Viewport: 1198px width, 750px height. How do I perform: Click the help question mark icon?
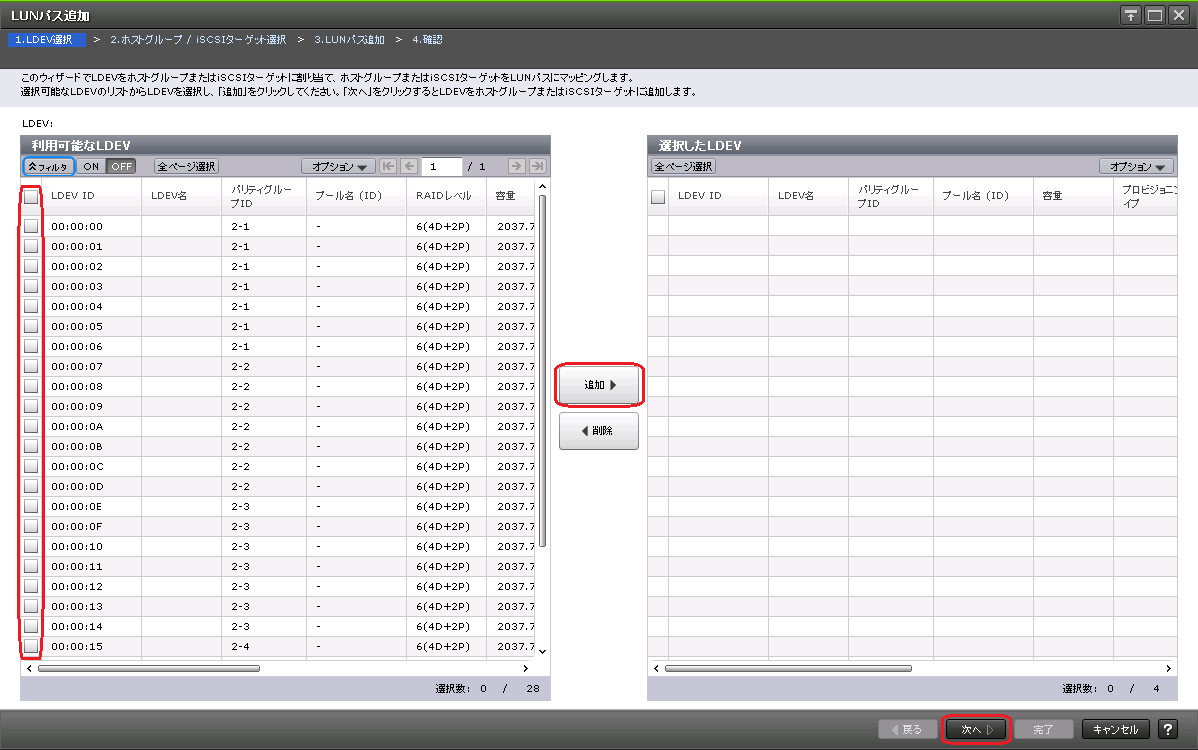pos(1166,730)
